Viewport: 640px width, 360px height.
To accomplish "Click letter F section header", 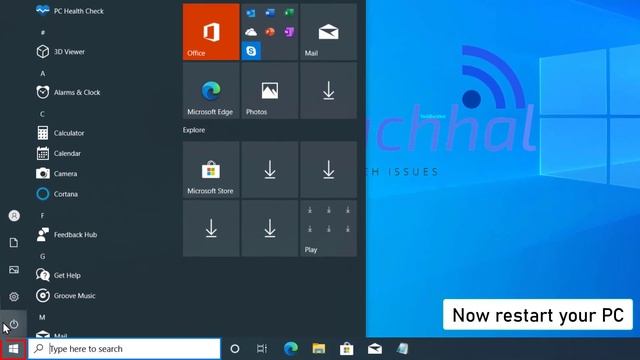I will (x=42, y=216).
